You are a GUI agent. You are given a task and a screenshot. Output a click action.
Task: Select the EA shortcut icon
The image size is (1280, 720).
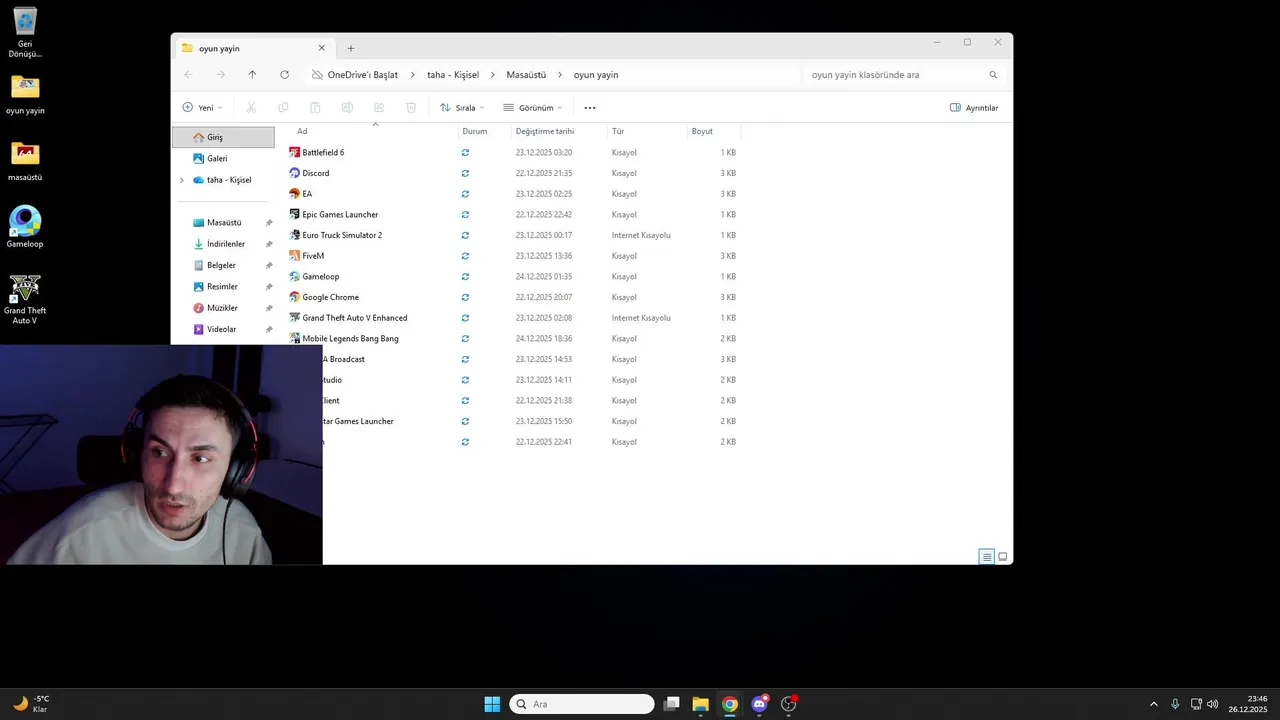point(295,194)
